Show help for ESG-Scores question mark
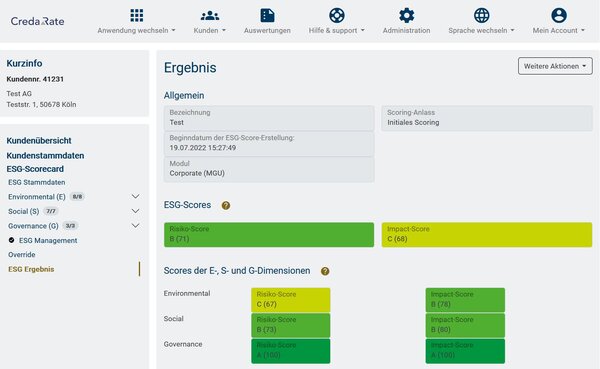This screenshot has height=369, width=600. coord(226,206)
